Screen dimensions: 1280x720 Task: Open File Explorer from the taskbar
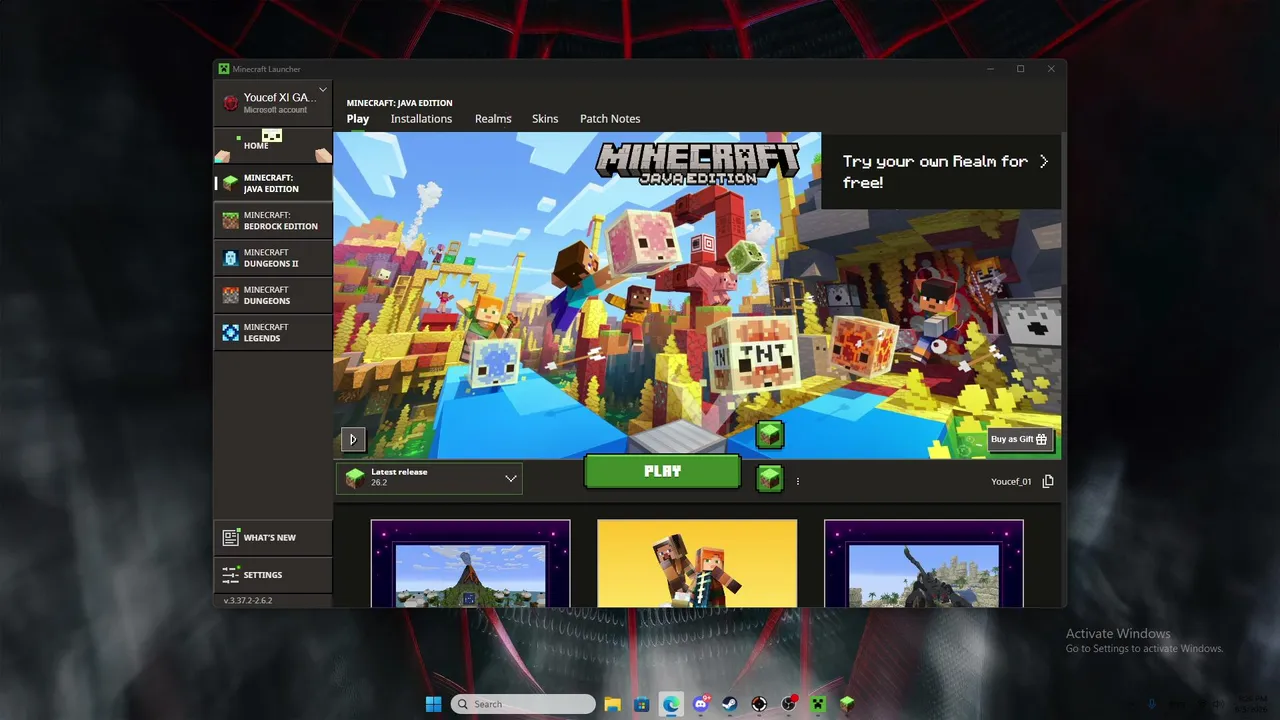[612, 704]
